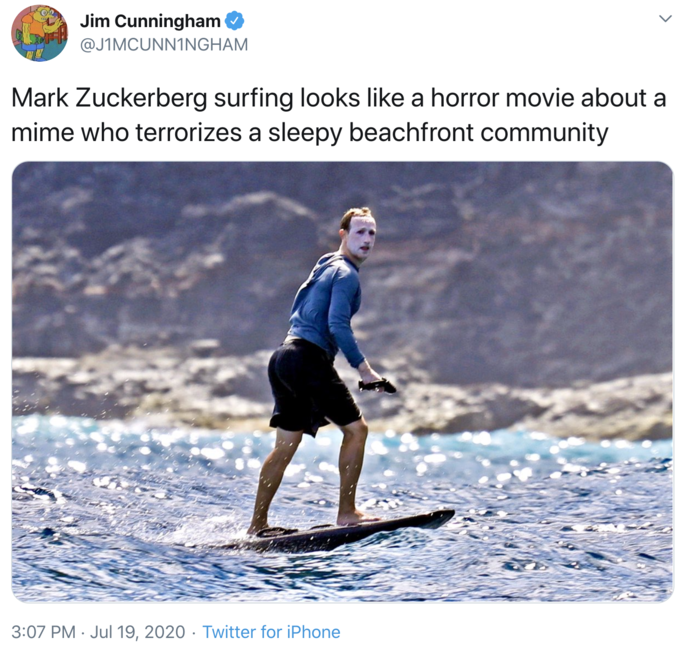Click the word "mime" in tweet text
Screen dimensions: 680x652
point(43,132)
